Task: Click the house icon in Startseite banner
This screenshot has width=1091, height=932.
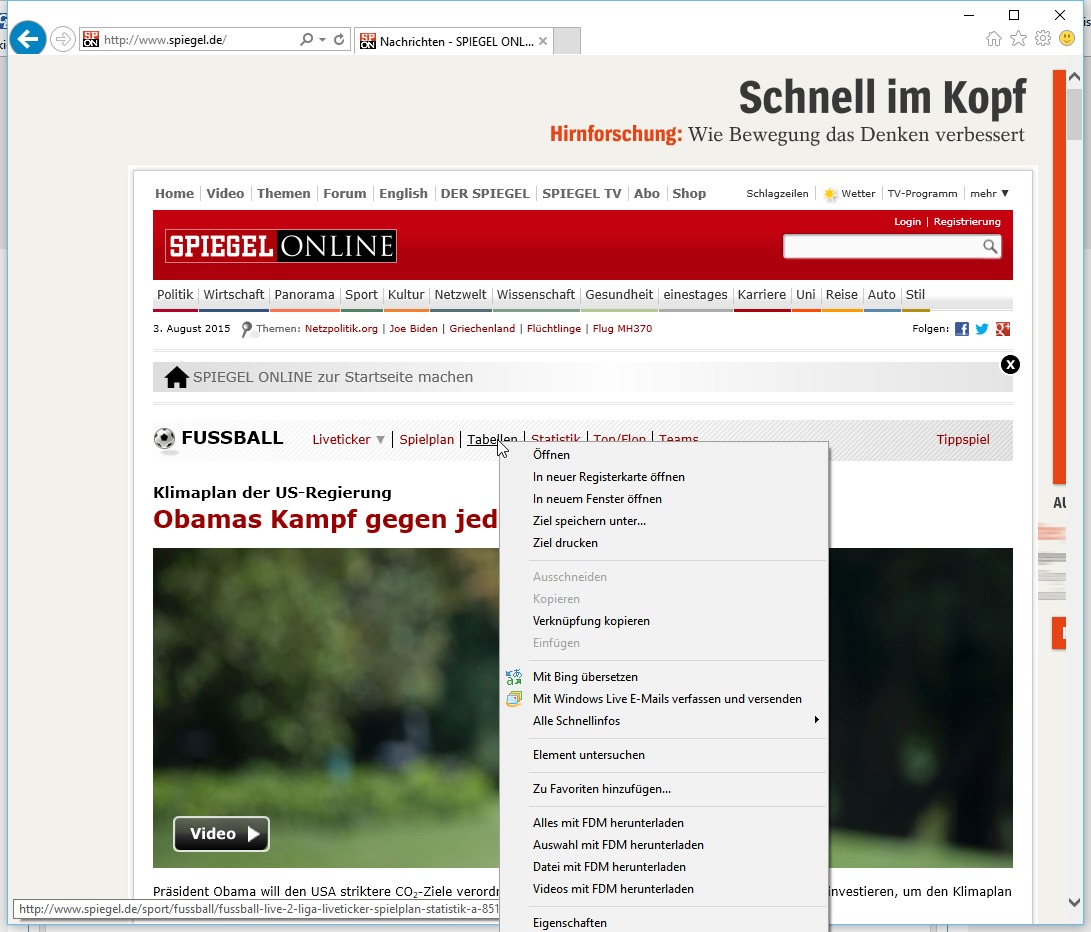Action: click(x=177, y=377)
